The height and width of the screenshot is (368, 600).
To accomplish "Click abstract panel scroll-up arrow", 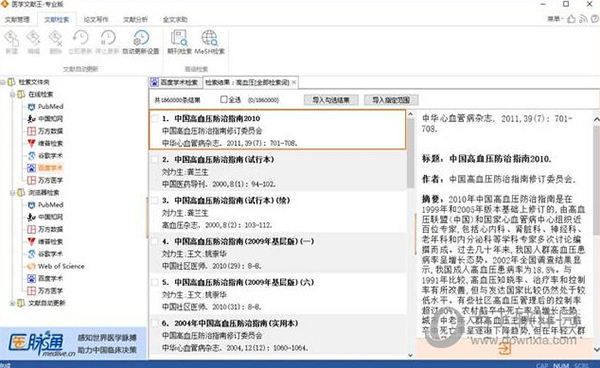I will [x=596, y=120].
